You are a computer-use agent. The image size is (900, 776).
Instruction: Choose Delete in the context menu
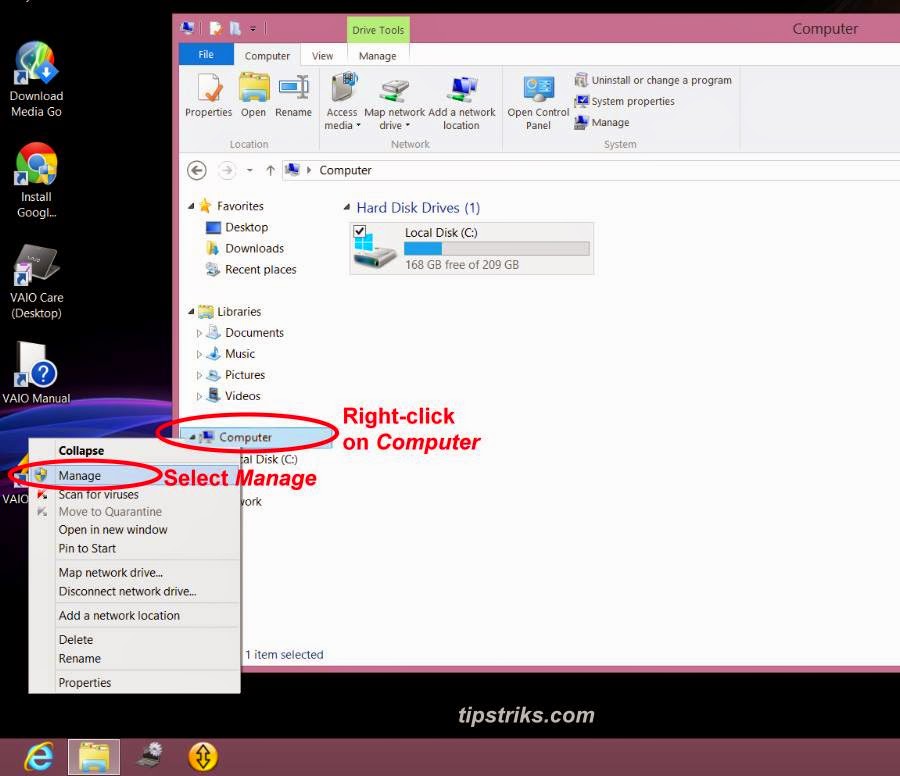(135, 639)
